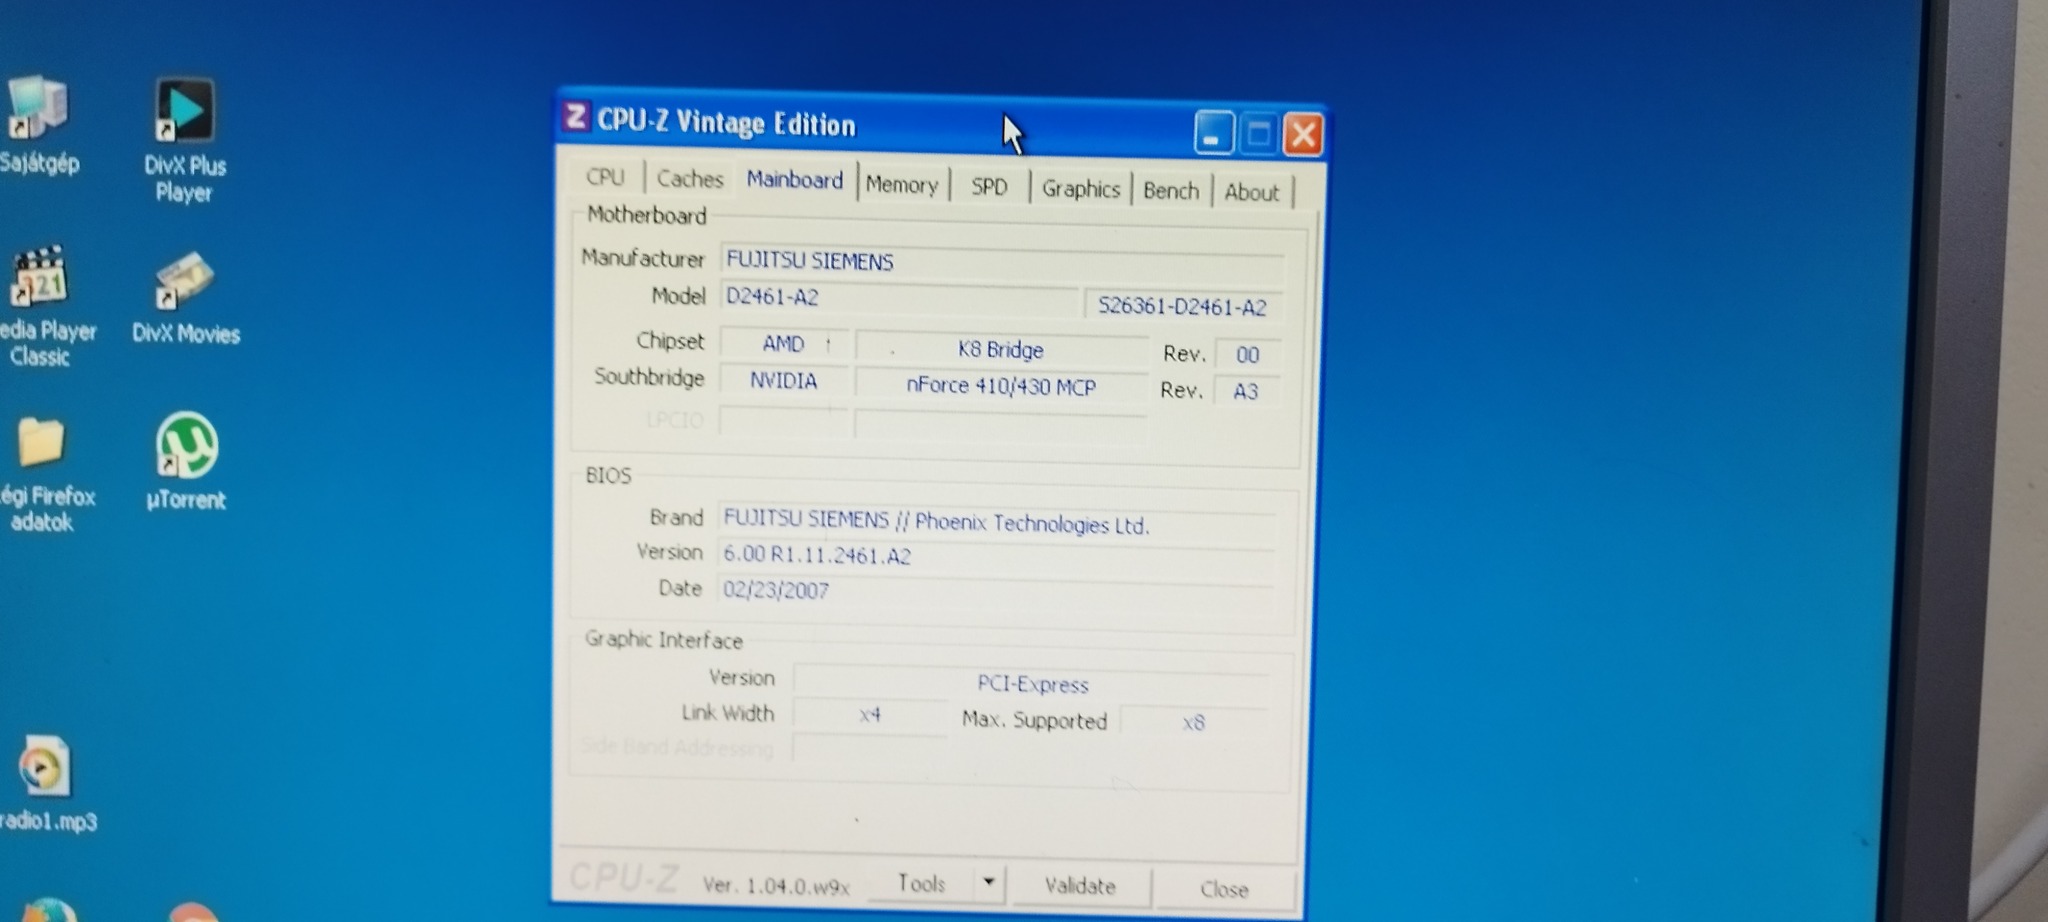Click the CPU-Z title bar logo icon
The width and height of the screenshot is (2048, 922).
(575, 118)
